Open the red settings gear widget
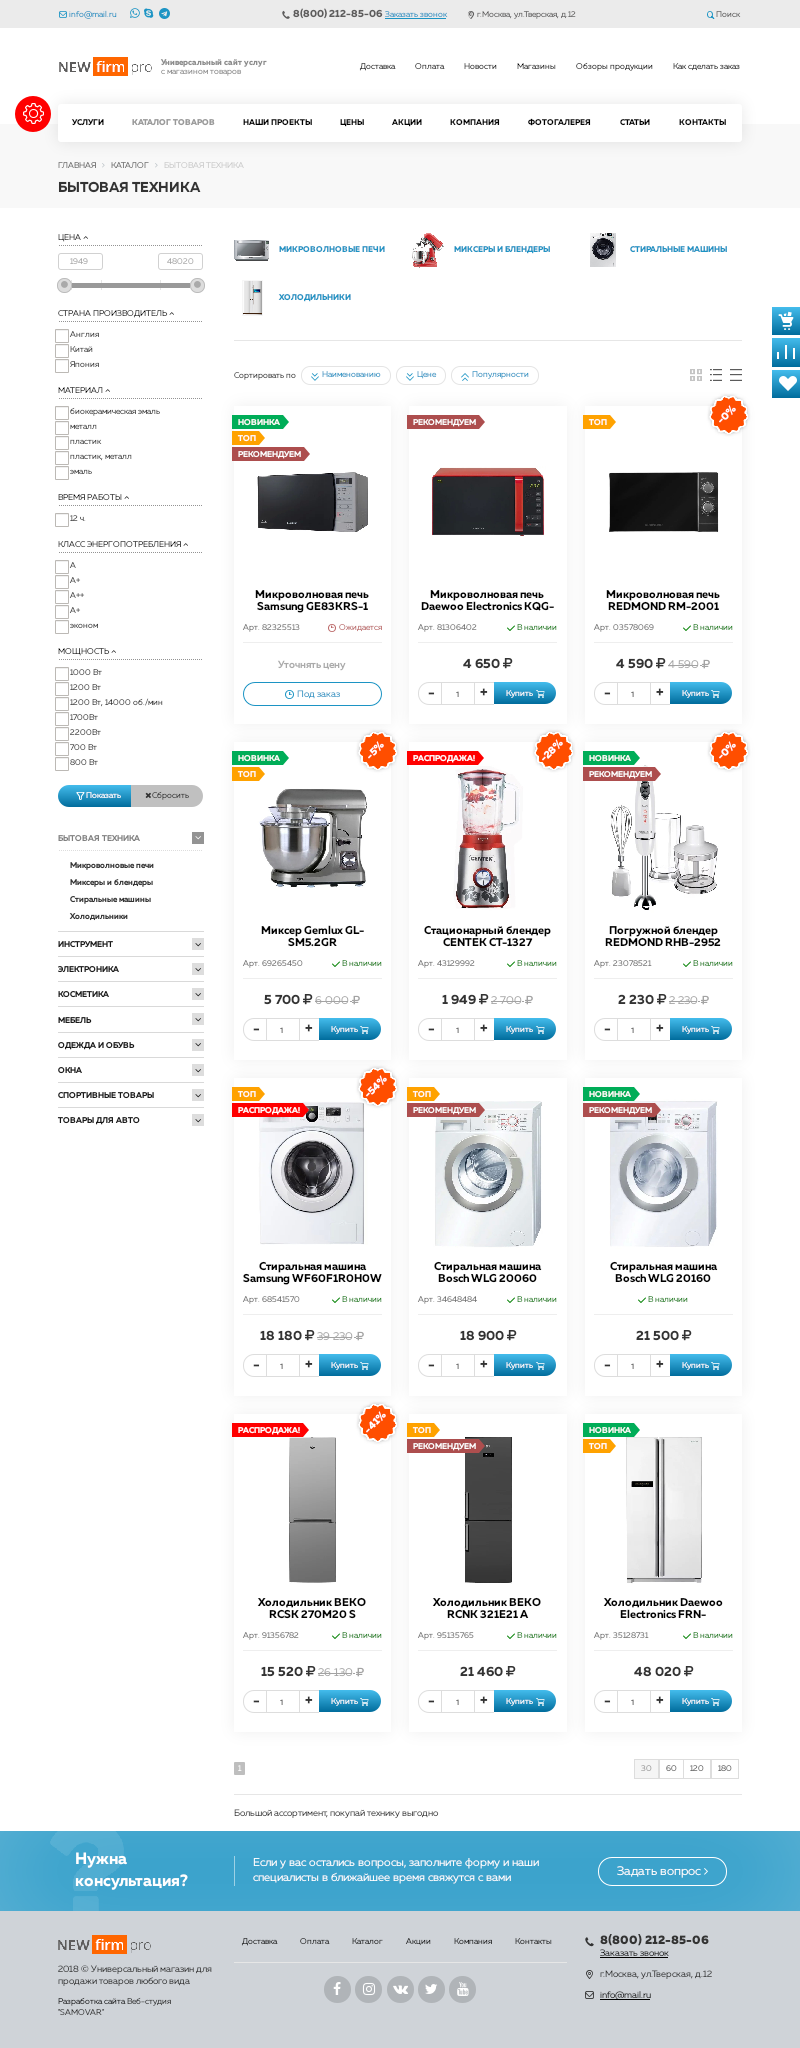Screen dimensions: 800x2048 (x=33, y=114)
